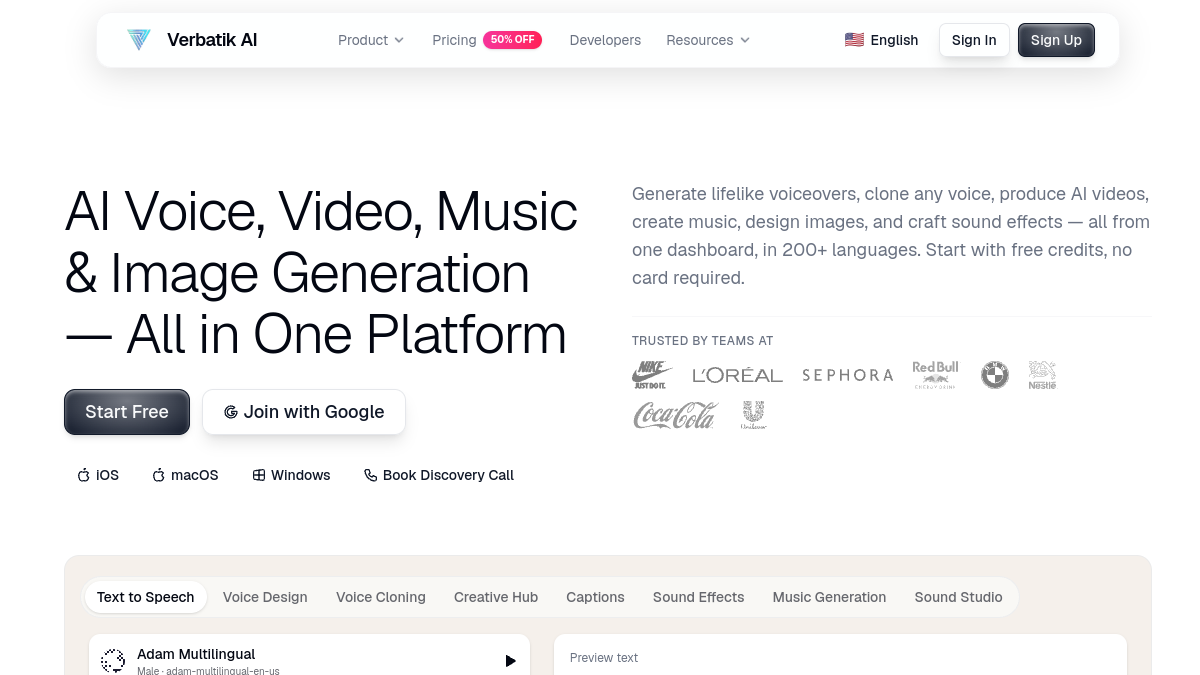Select the Music Generation tab

tap(829, 597)
